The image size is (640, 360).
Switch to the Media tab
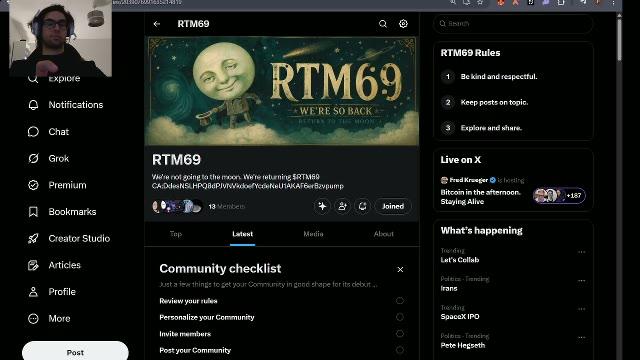tap(313, 234)
